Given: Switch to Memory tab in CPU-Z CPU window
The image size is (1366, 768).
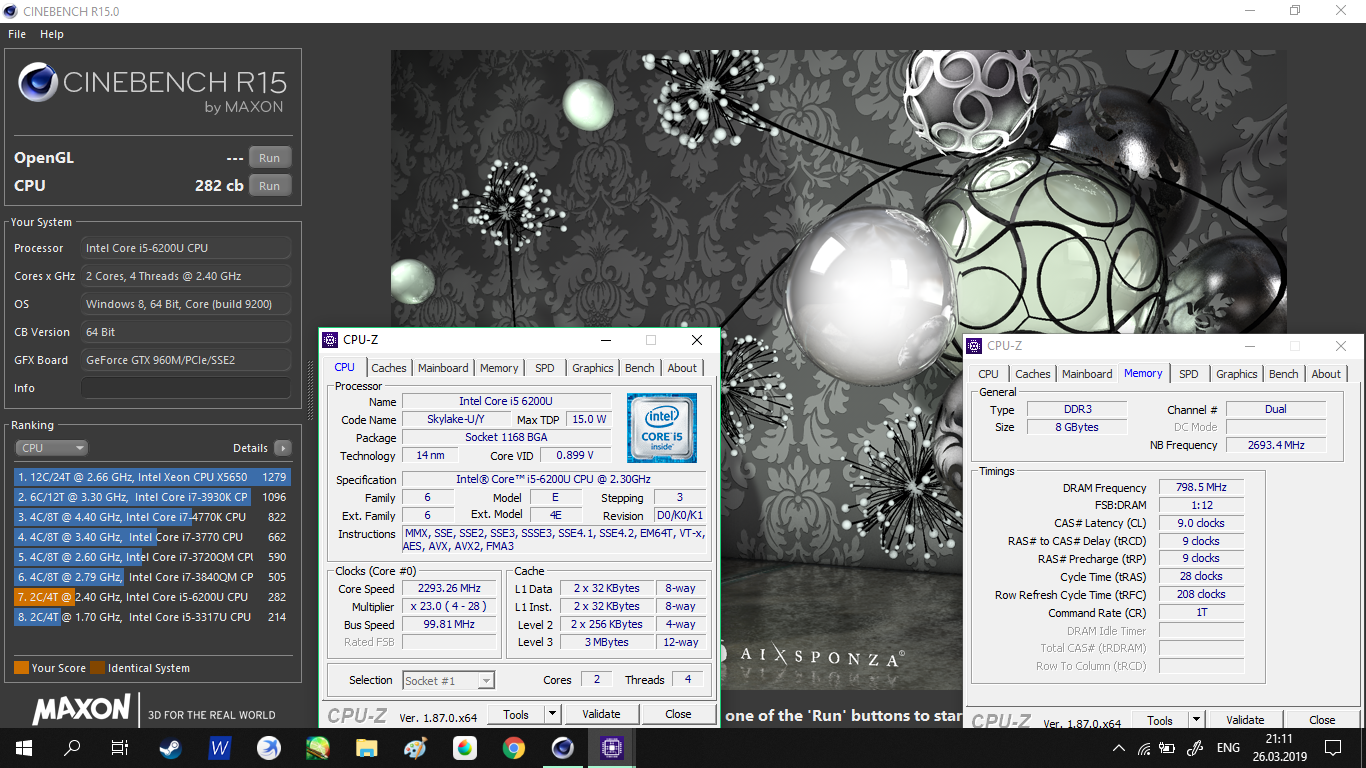Looking at the screenshot, I should (x=499, y=368).
